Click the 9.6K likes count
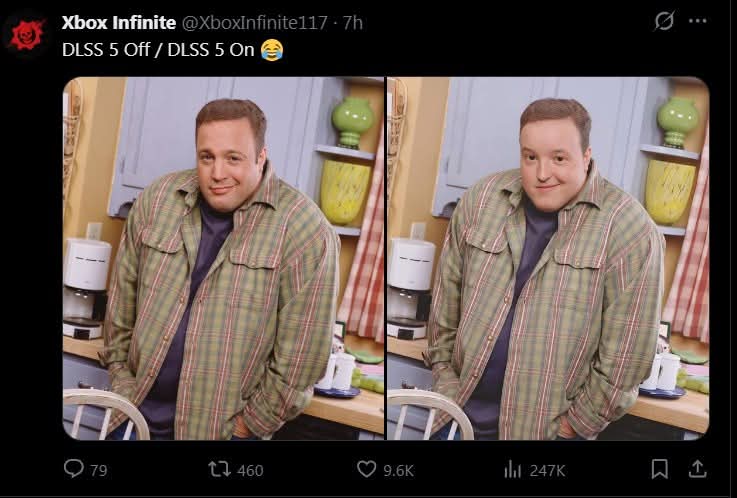 399,470
